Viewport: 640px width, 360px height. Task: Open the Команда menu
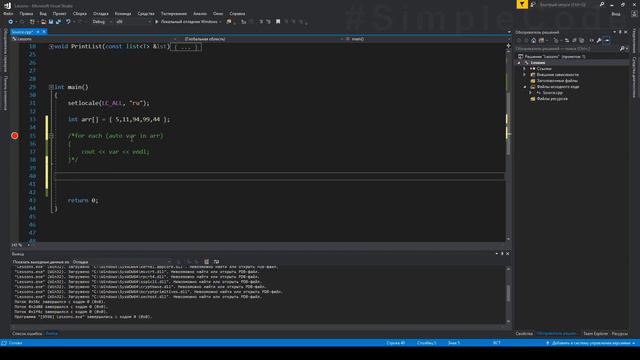click(123, 13)
